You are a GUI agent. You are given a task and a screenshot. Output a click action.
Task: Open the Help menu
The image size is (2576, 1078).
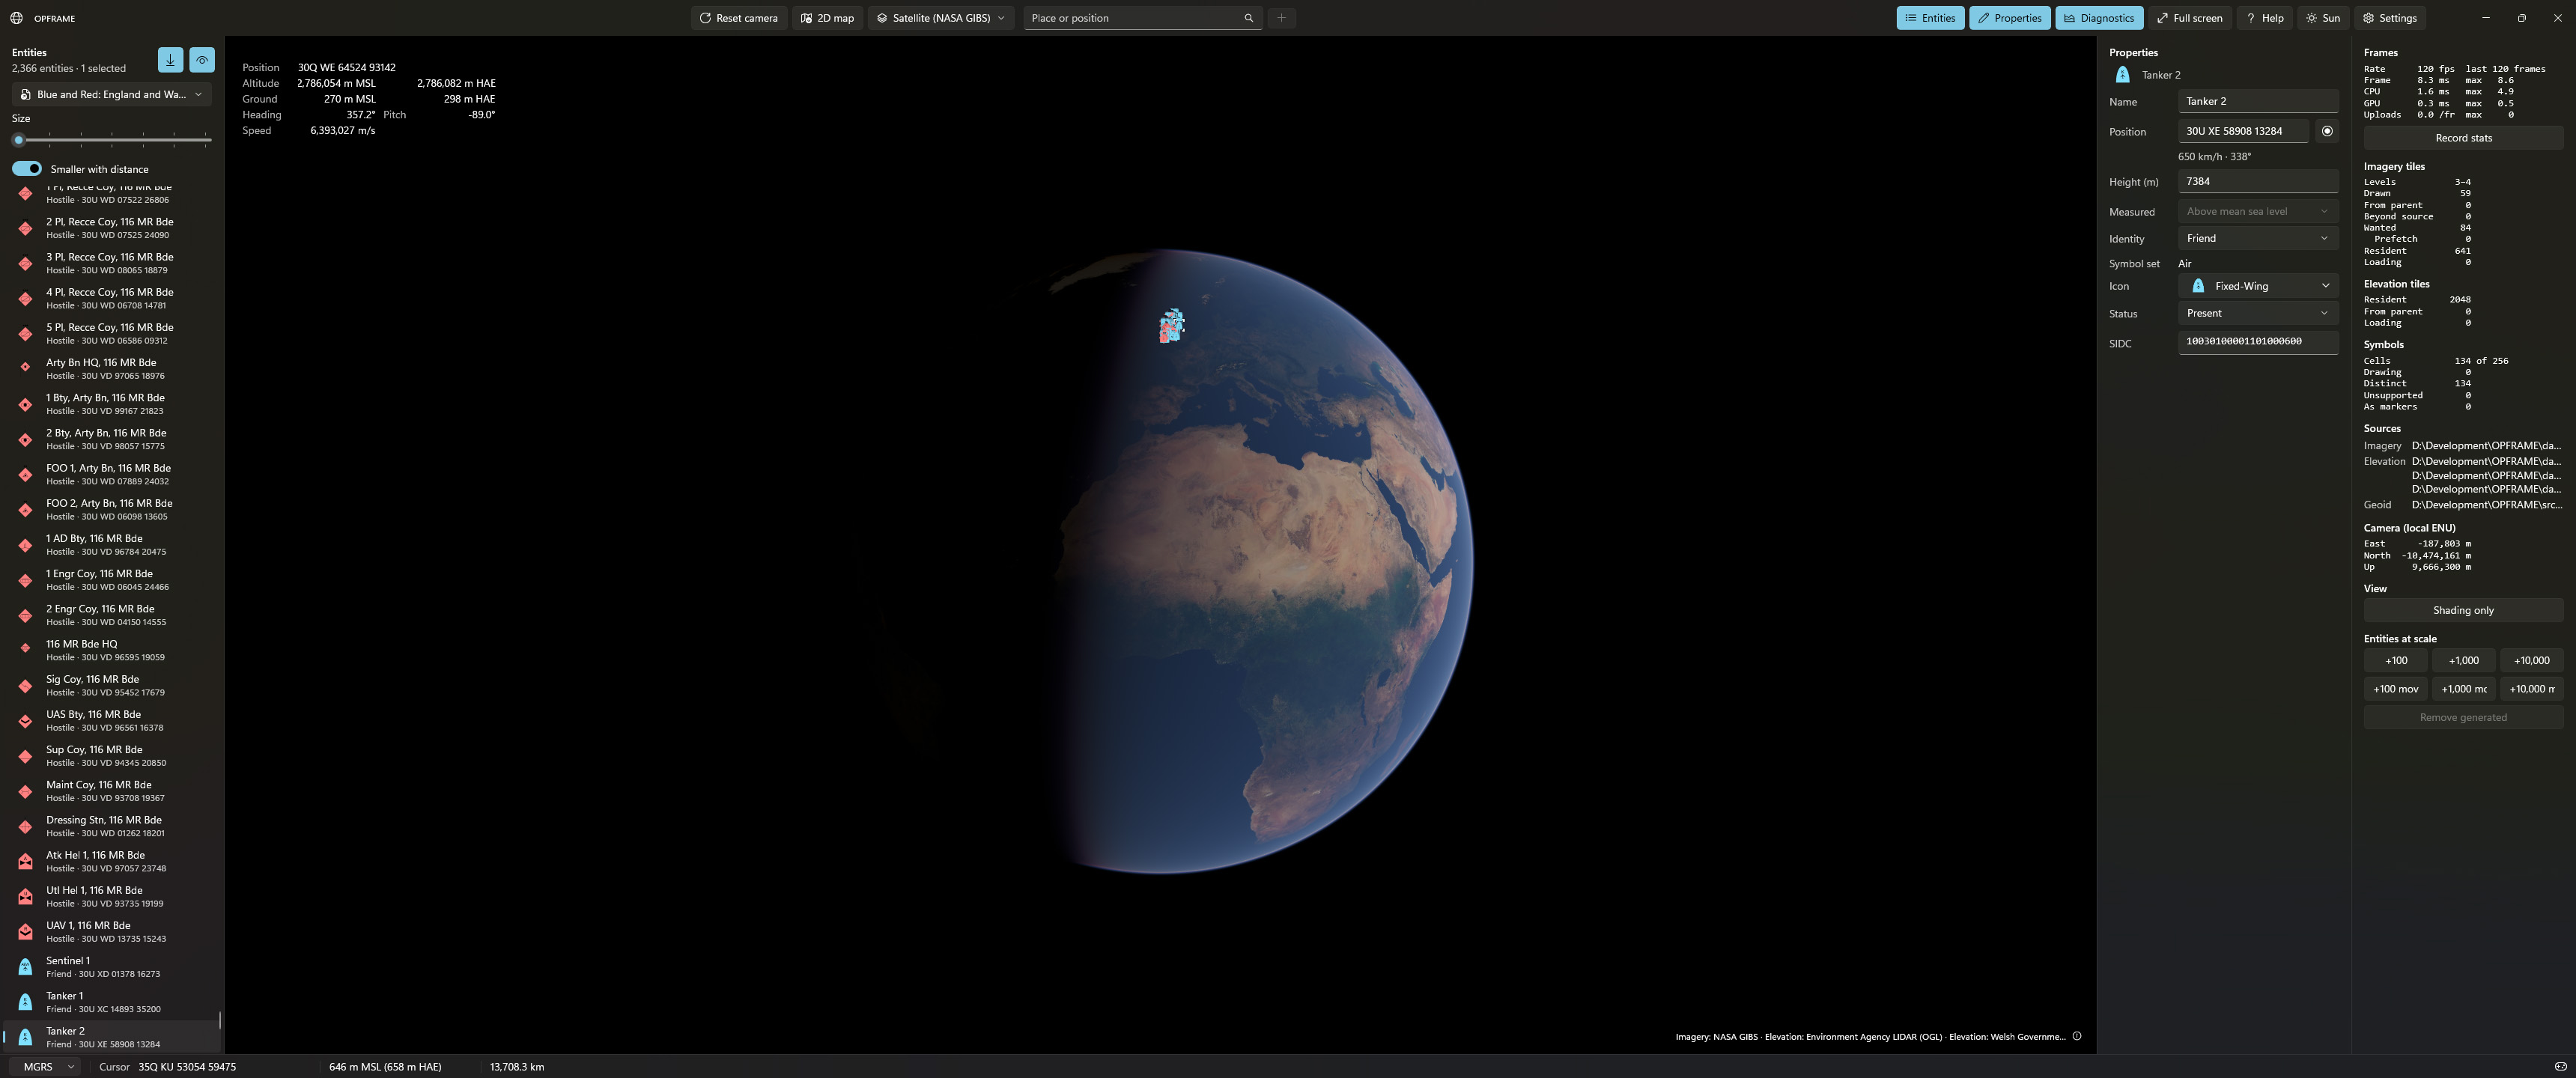click(2264, 18)
